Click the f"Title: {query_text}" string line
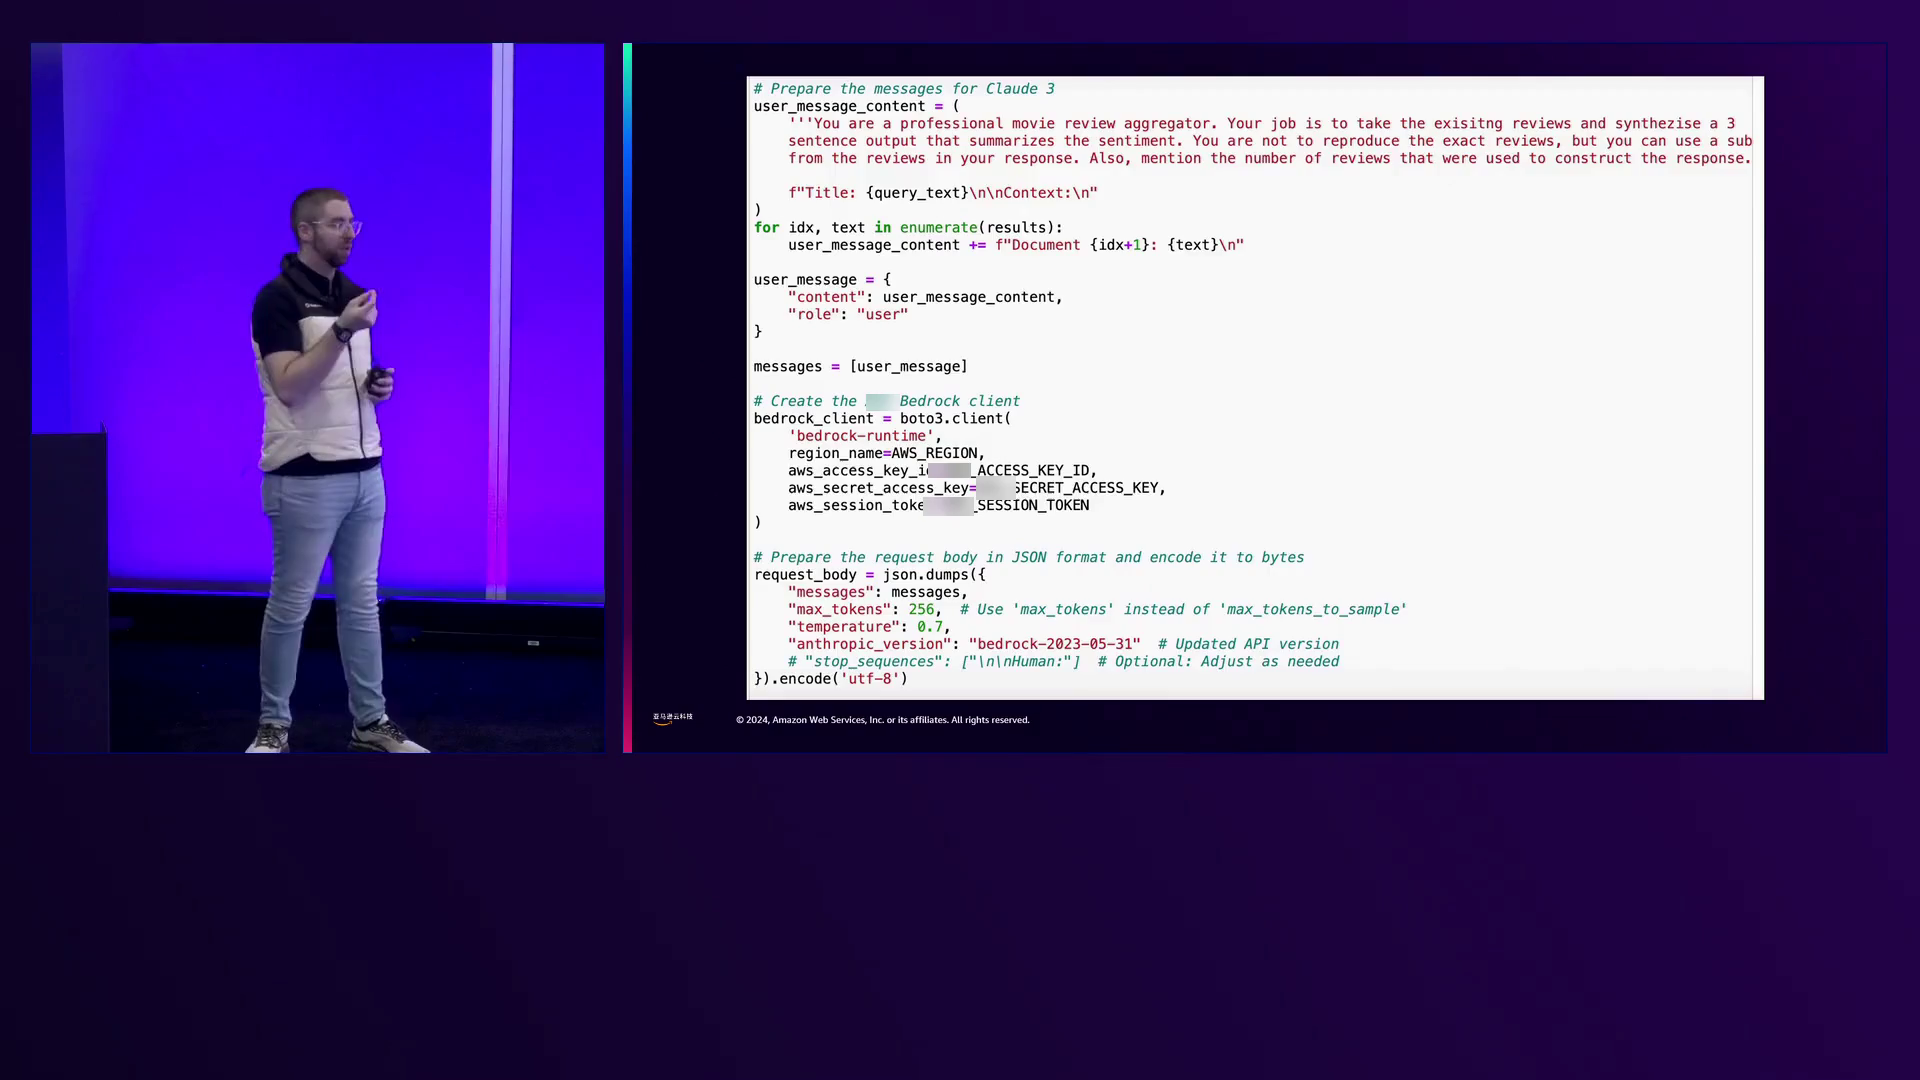Viewport: 1920px width, 1080px height. (942, 193)
